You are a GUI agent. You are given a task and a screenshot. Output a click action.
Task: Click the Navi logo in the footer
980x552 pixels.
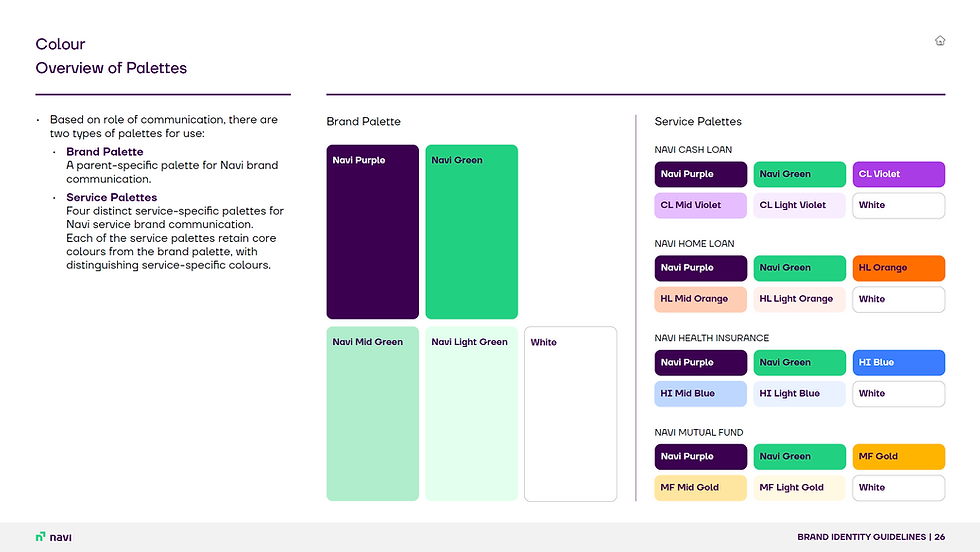pos(54,537)
